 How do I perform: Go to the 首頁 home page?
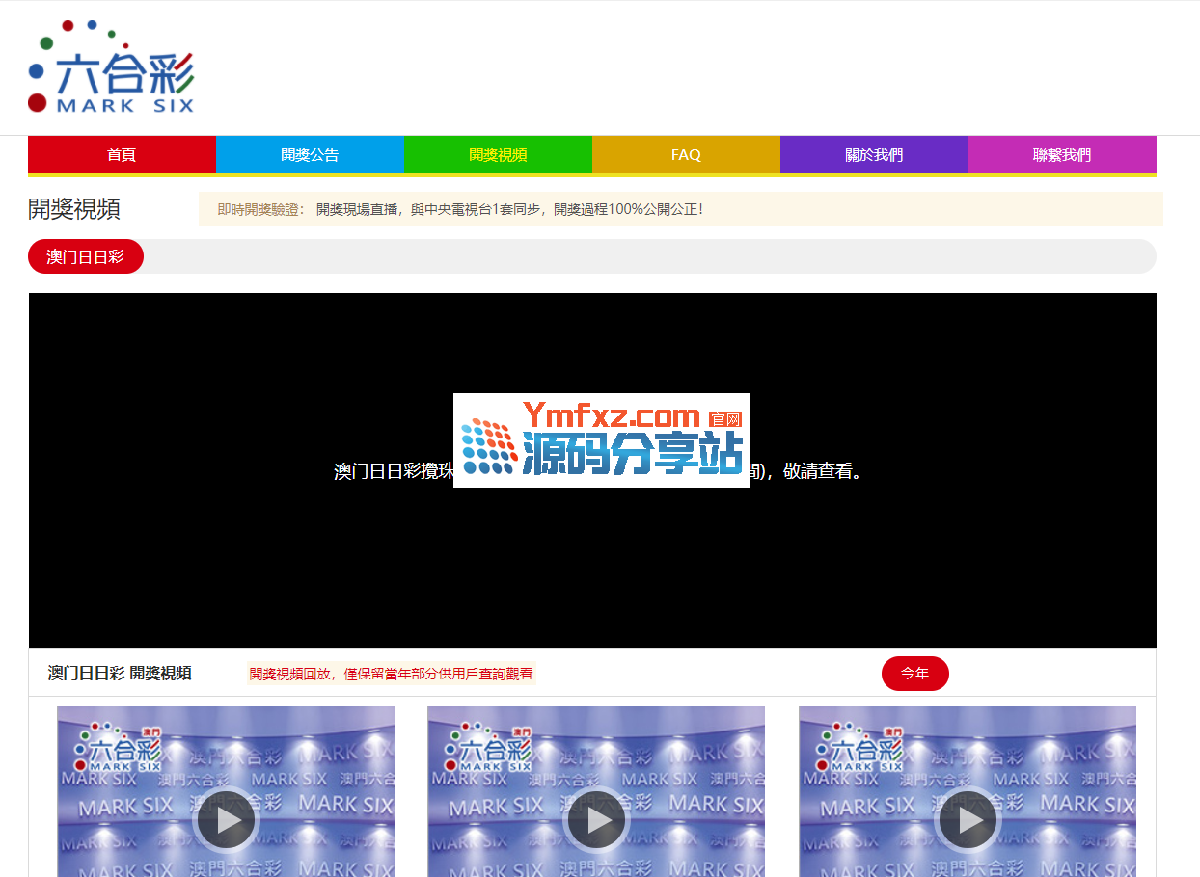pyautogui.click(x=121, y=155)
